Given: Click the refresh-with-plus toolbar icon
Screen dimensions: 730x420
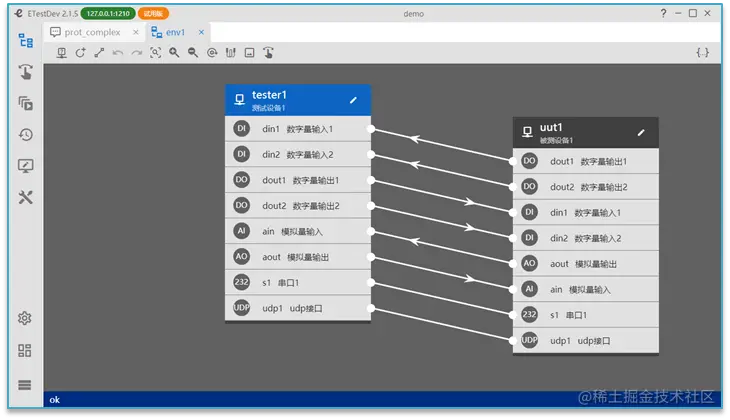Looking at the screenshot, I should 81,53.
